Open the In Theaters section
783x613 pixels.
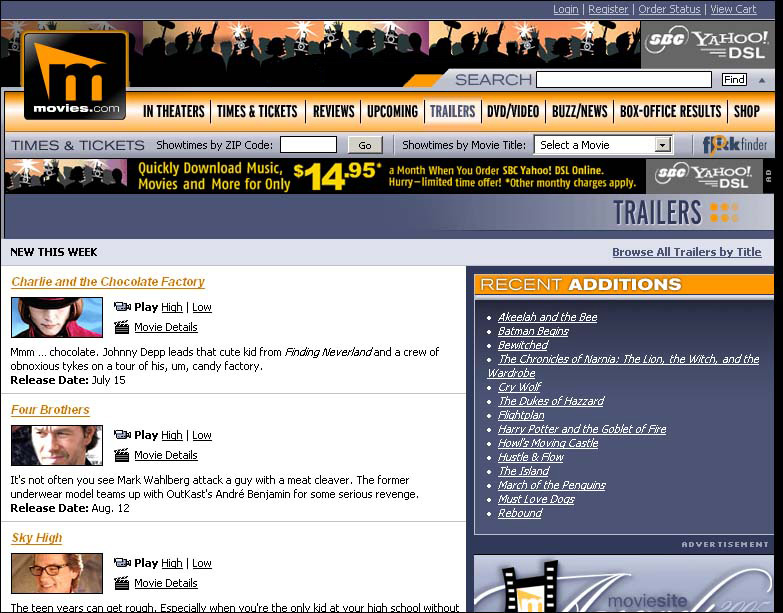click(173, 111)
